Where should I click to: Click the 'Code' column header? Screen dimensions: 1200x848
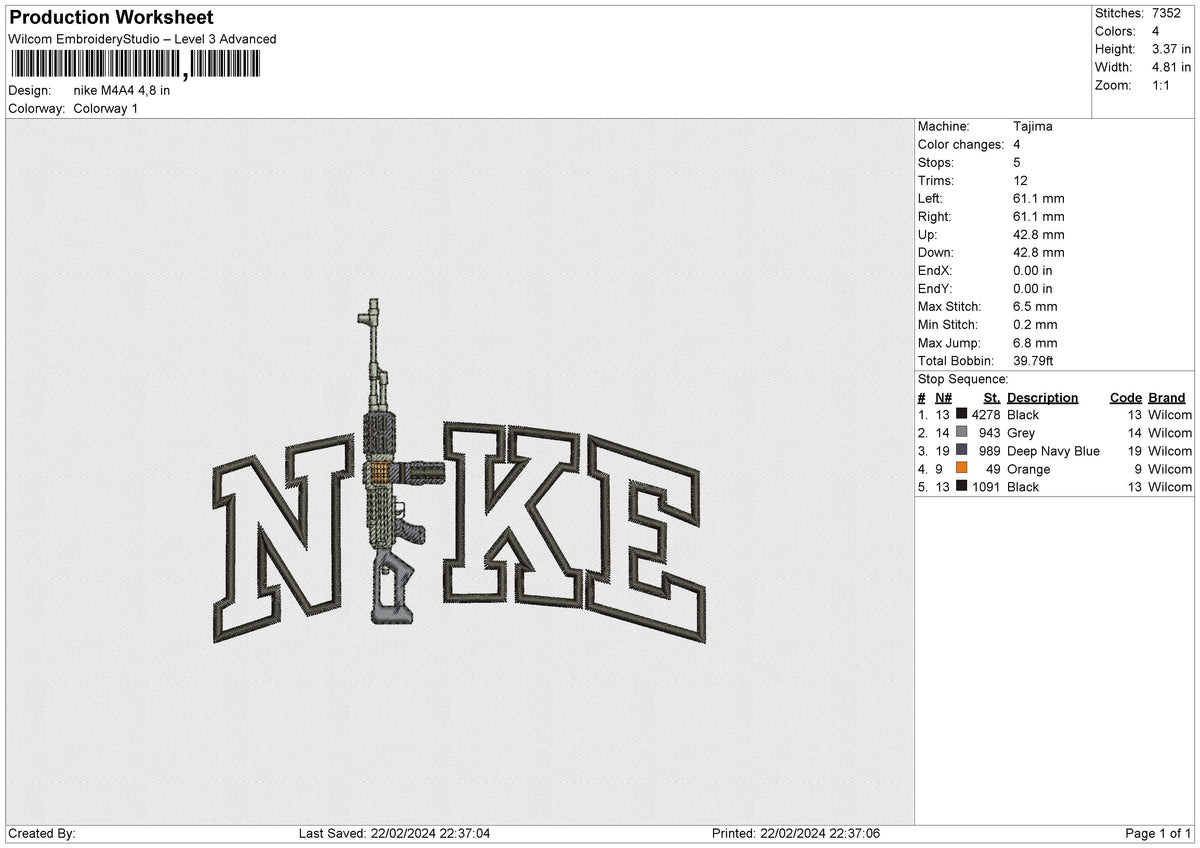[x=1126, y=397]
